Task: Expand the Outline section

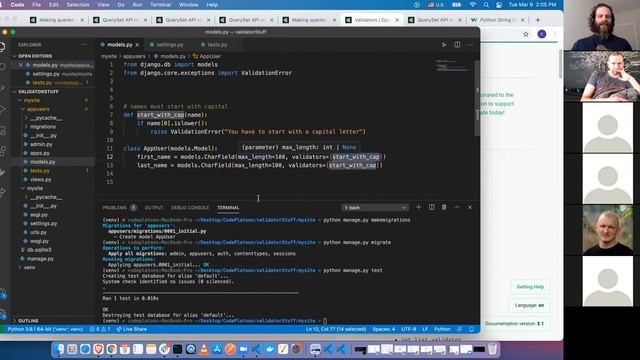Action: (x=28, y=321)
